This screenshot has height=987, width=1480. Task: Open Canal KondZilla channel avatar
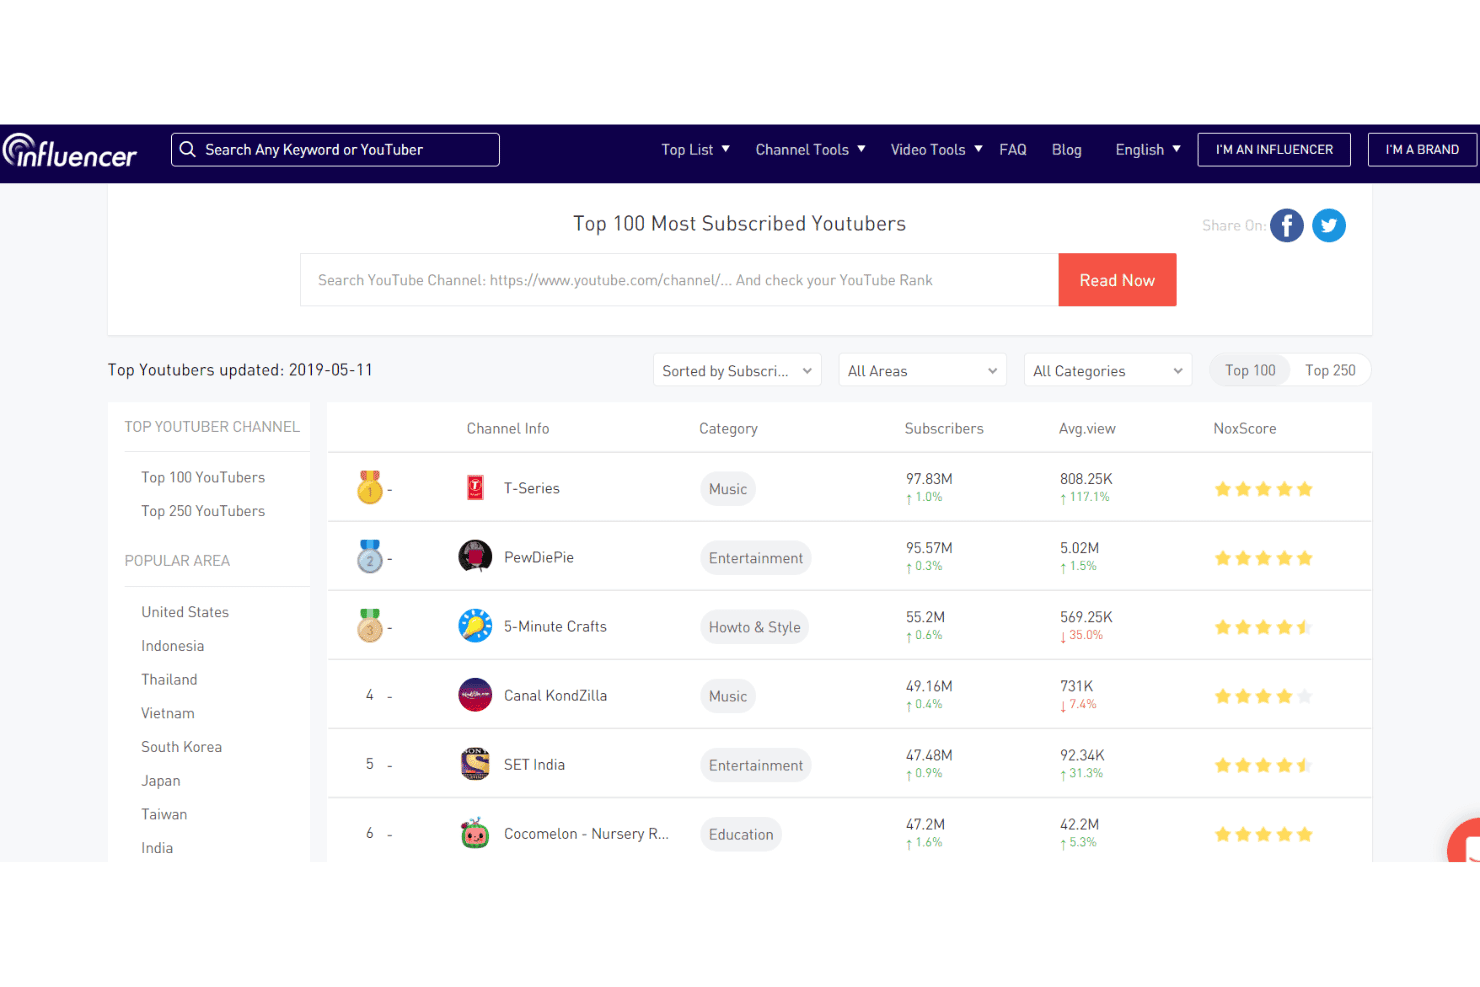tap(475, 695)
